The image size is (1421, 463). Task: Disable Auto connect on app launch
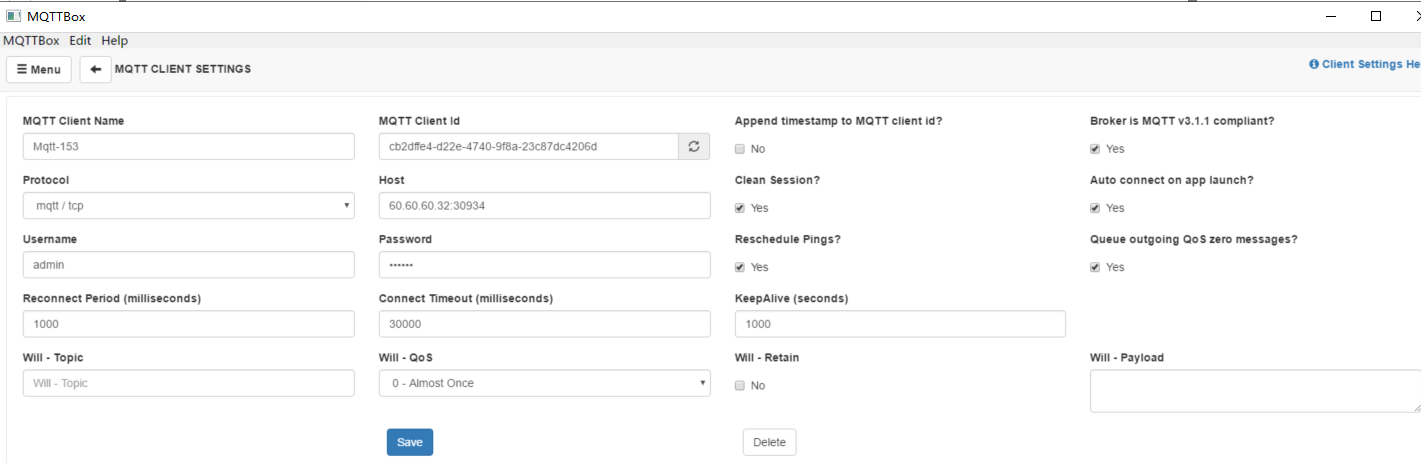[x=1095, y=208]
